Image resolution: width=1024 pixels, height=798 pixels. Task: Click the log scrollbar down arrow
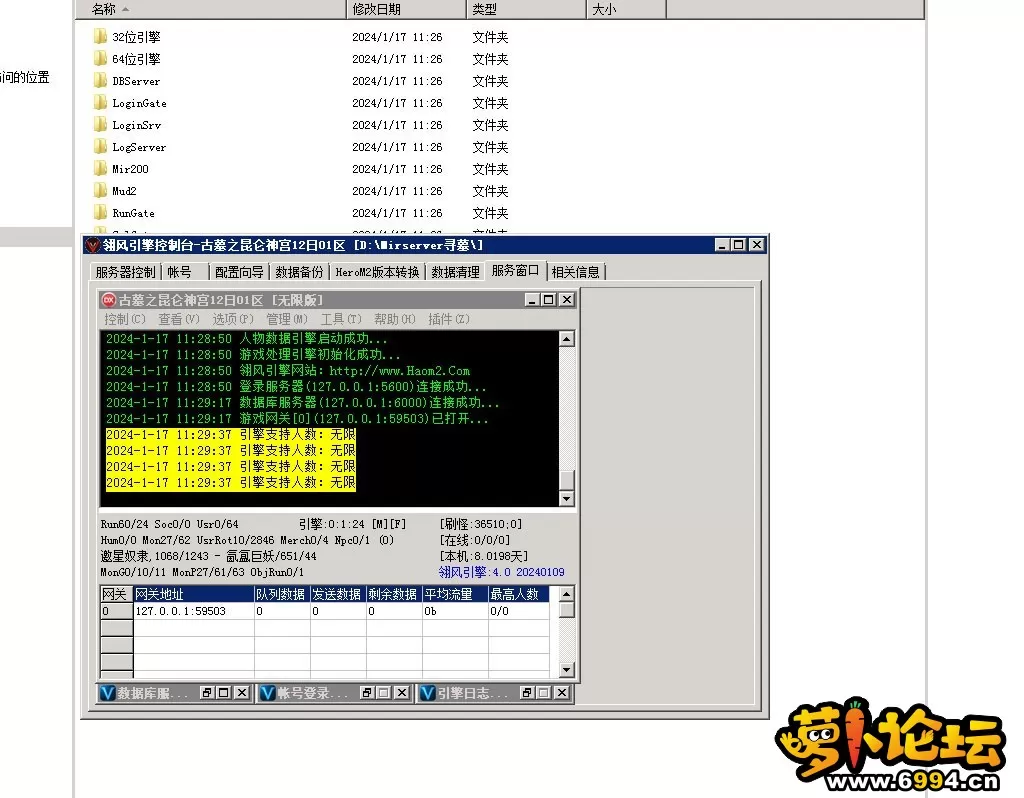click(566, 498)
